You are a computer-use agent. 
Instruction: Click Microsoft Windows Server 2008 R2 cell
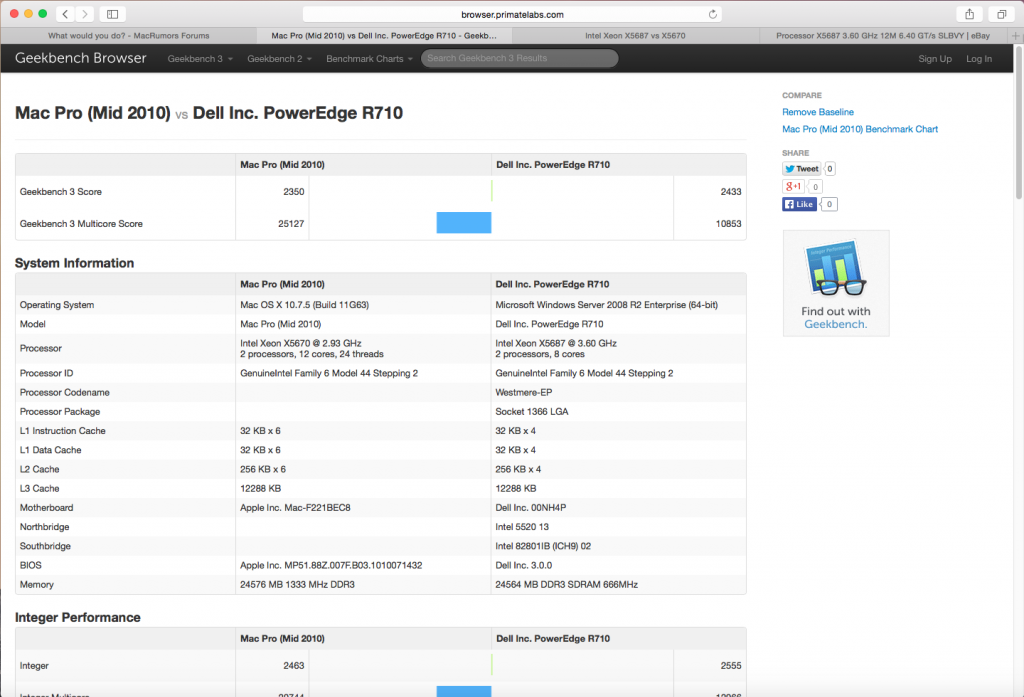click(606, 305)
